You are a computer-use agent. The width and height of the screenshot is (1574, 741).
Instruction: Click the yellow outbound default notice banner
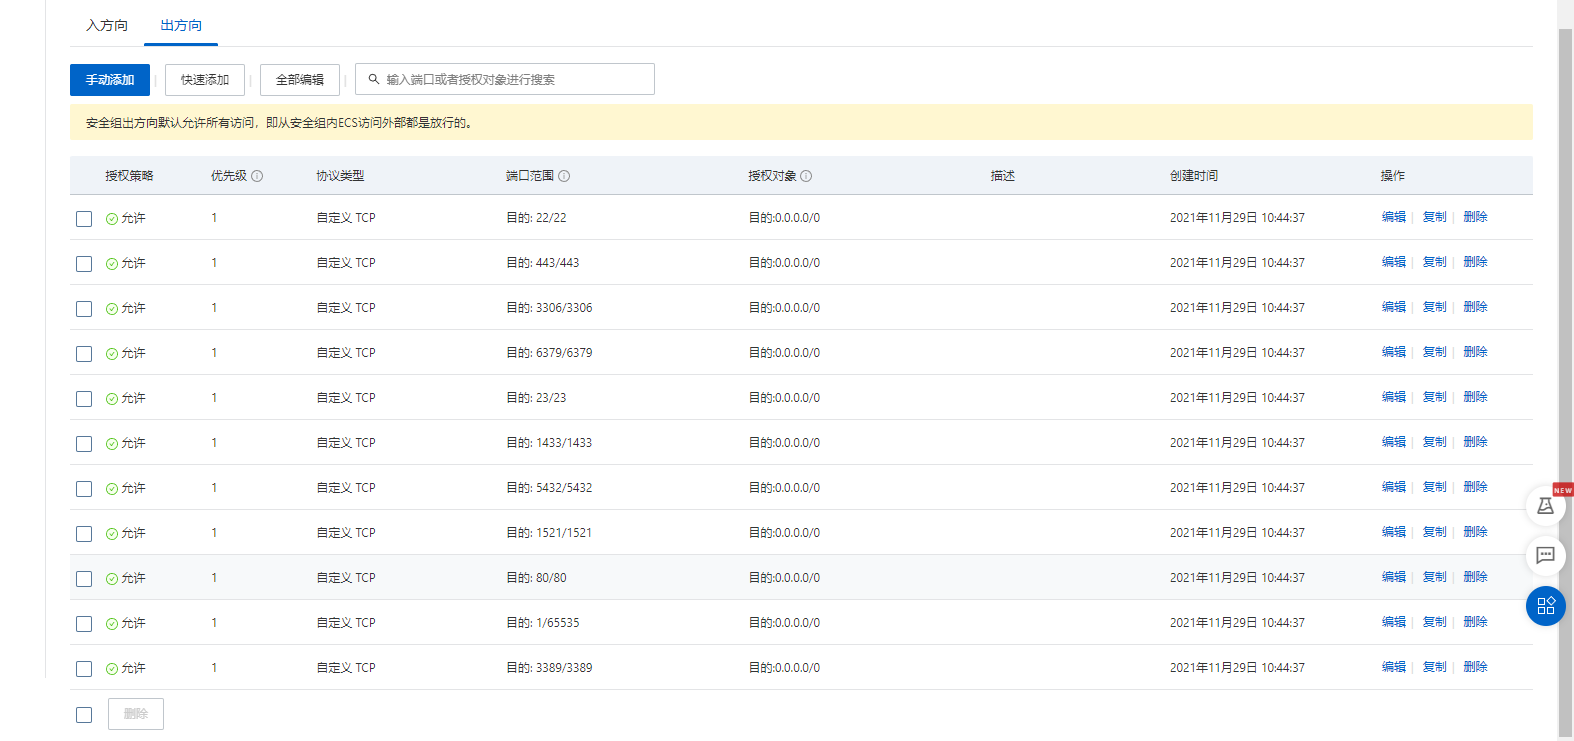pyautogui.click(x=801, y=122)
